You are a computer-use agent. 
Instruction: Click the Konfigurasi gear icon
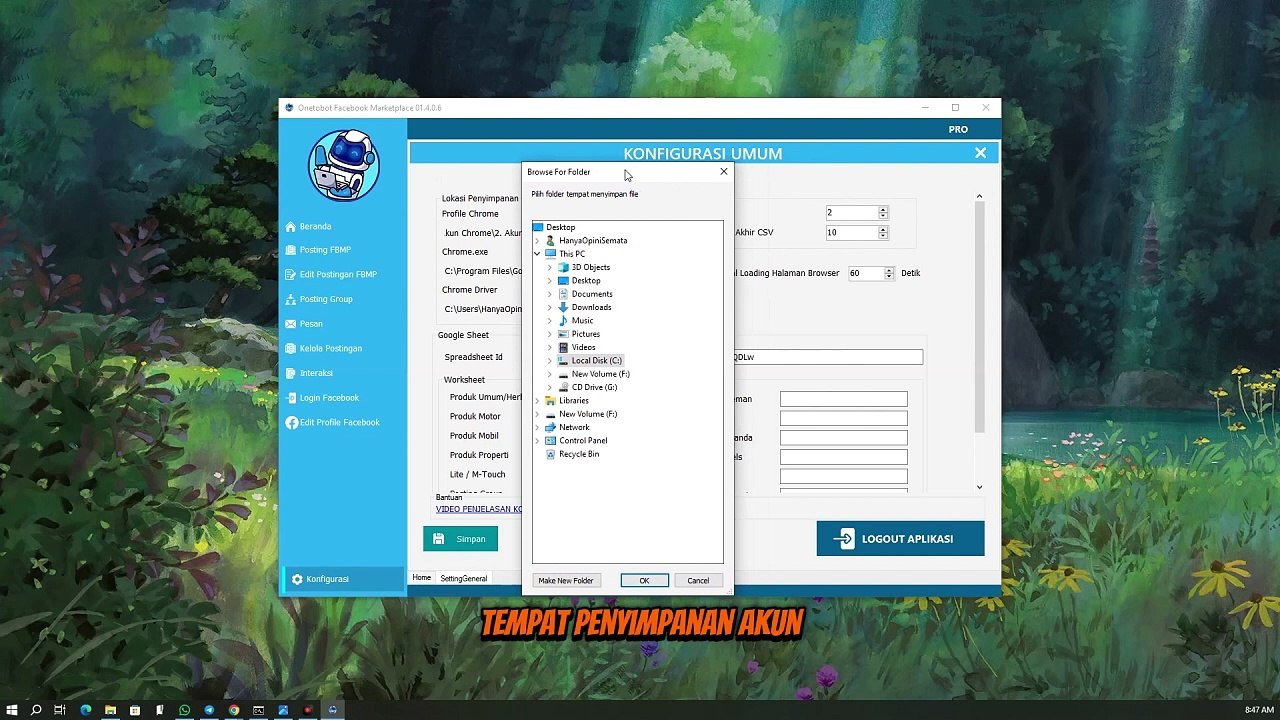click(297, 579)
